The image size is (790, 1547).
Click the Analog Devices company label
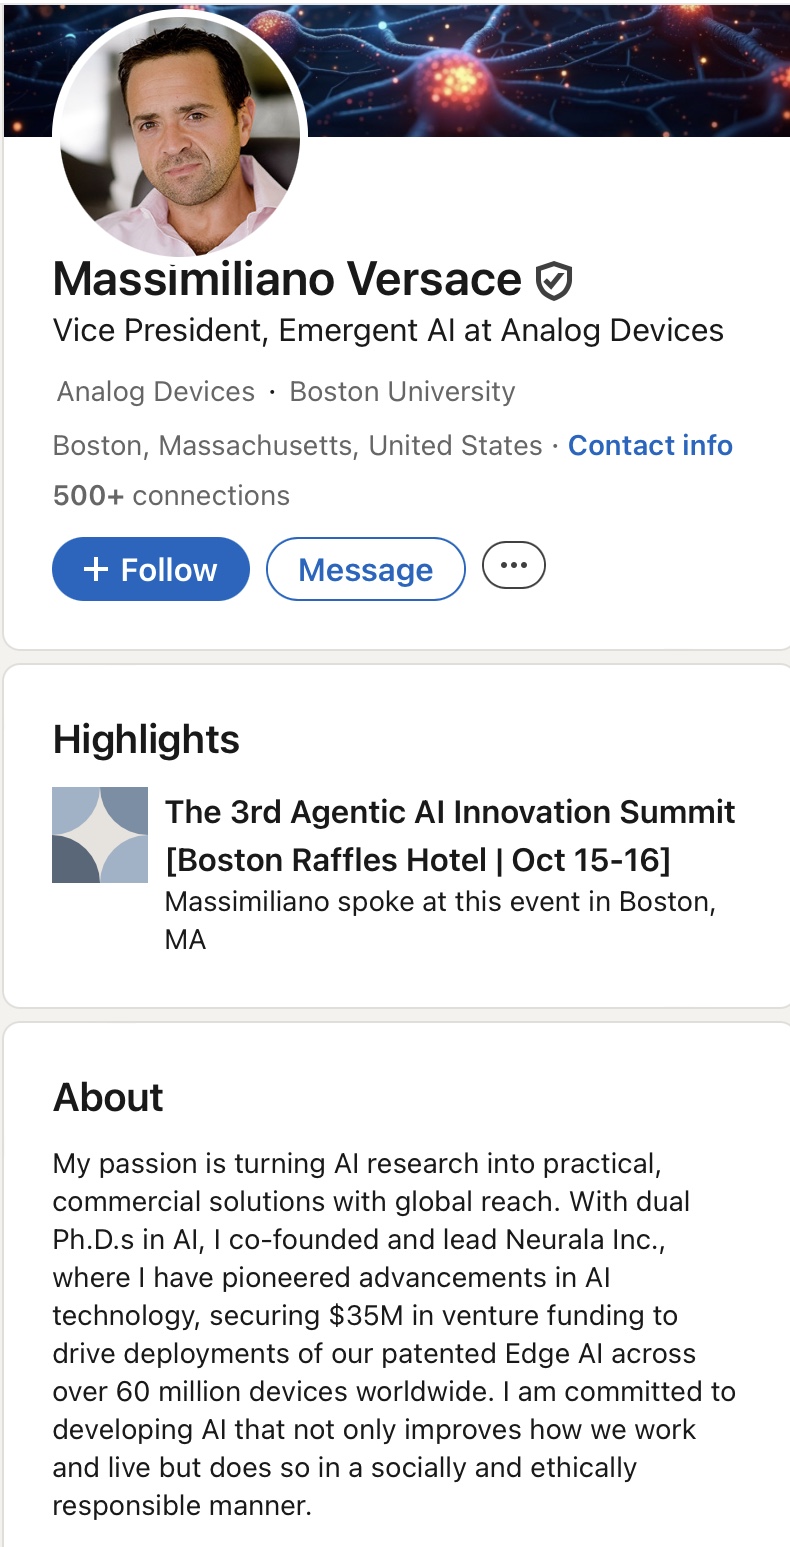coord(156,391)
